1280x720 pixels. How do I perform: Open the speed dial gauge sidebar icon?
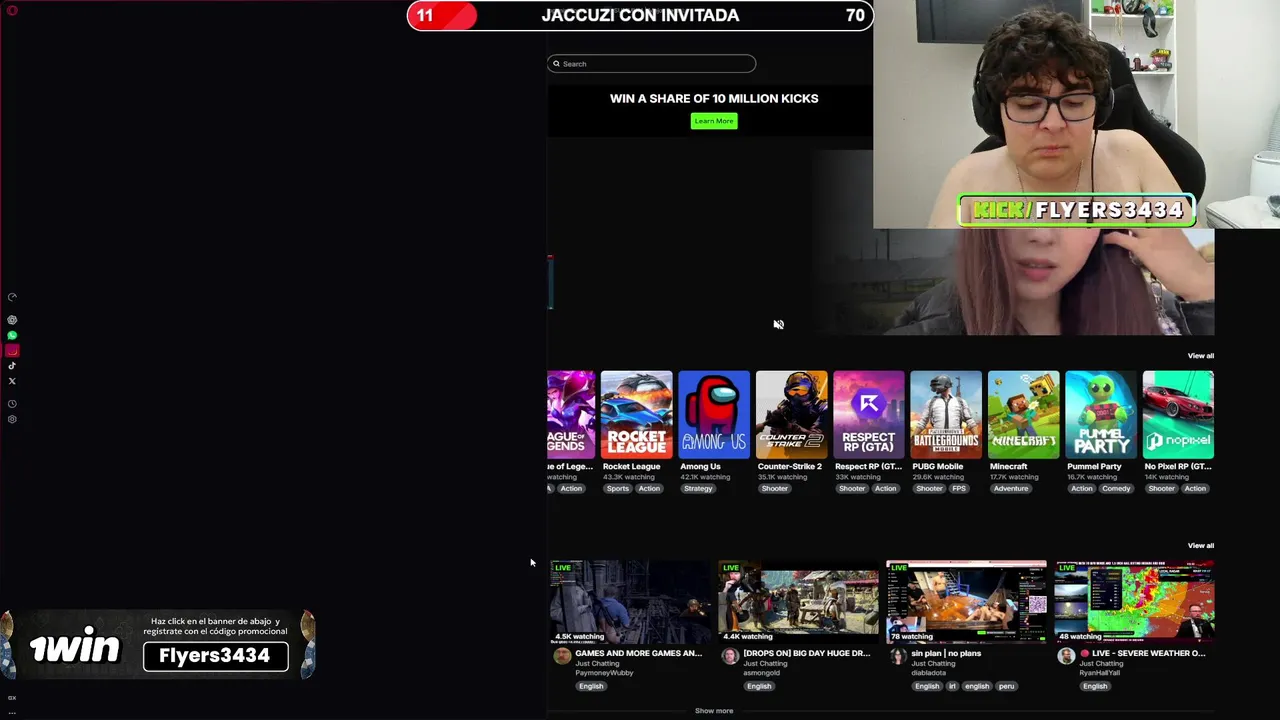pyautogui.click(x=12, y=297)
